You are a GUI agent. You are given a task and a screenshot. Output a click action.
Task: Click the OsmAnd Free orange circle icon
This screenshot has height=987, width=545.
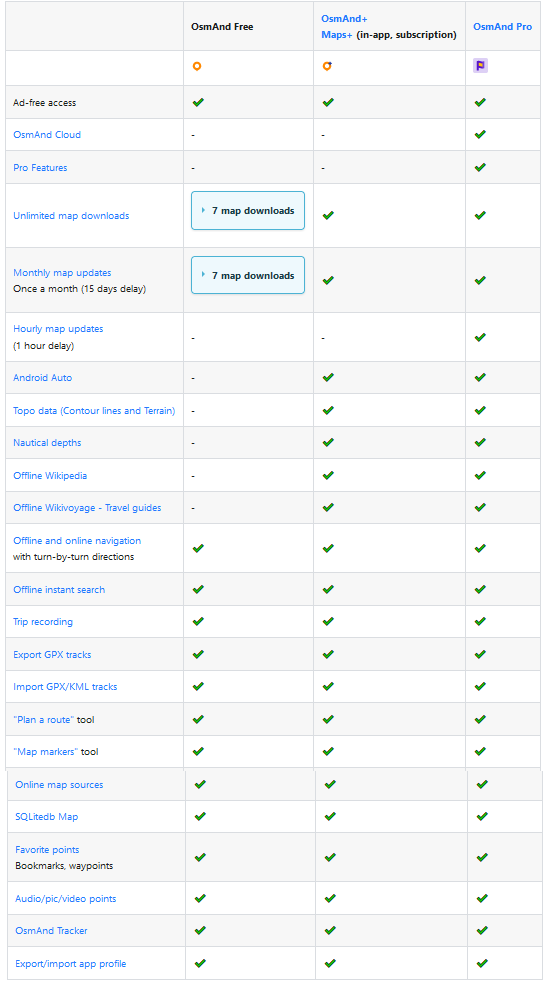point(197,66)
